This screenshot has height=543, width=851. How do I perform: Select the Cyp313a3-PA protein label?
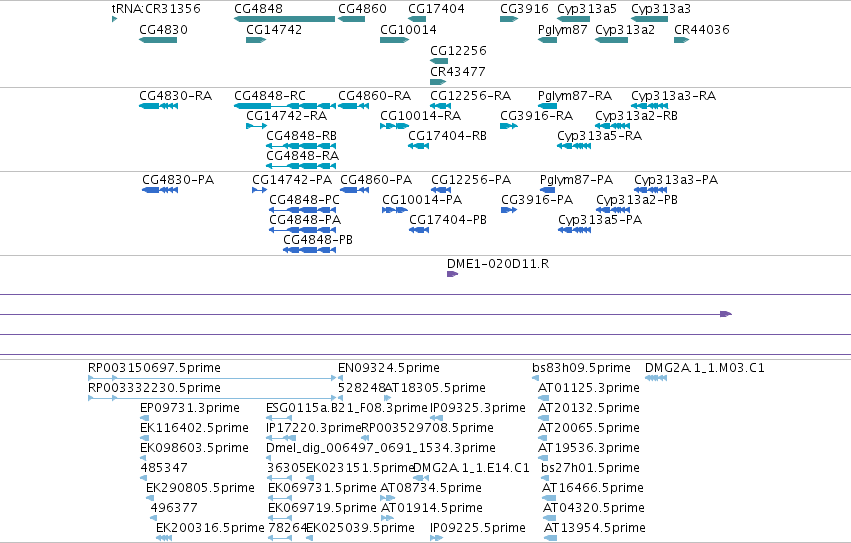(x=676, y=180)
